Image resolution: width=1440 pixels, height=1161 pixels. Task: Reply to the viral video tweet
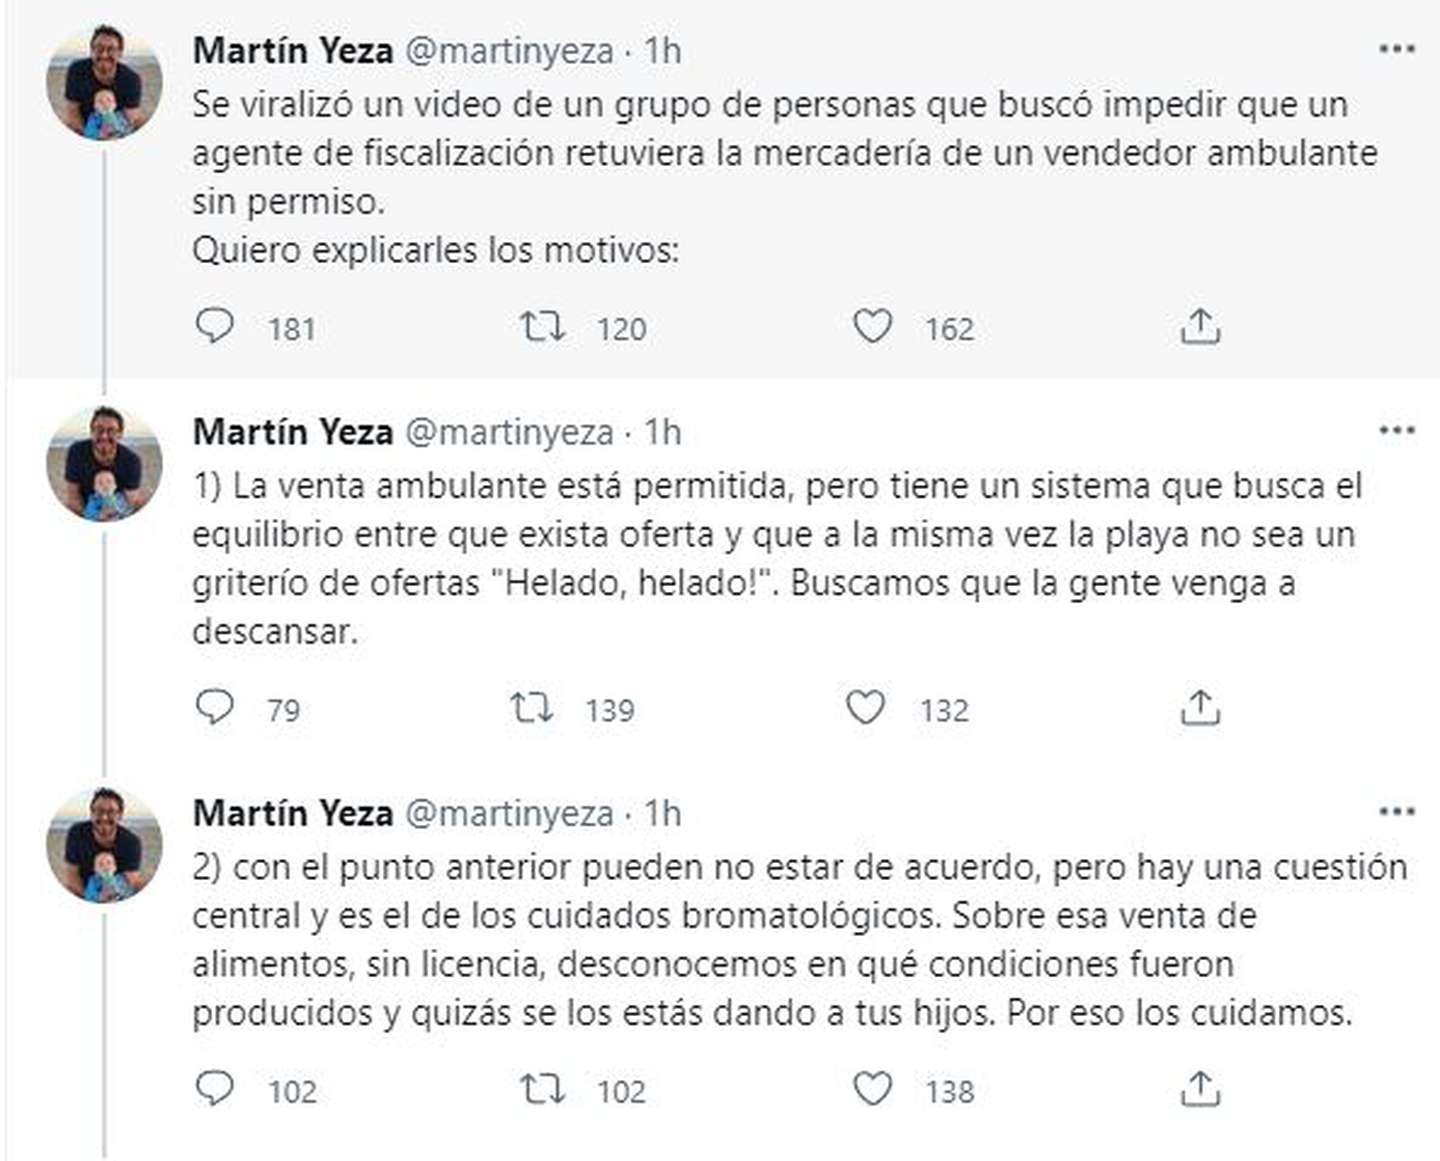coord(214,327)
